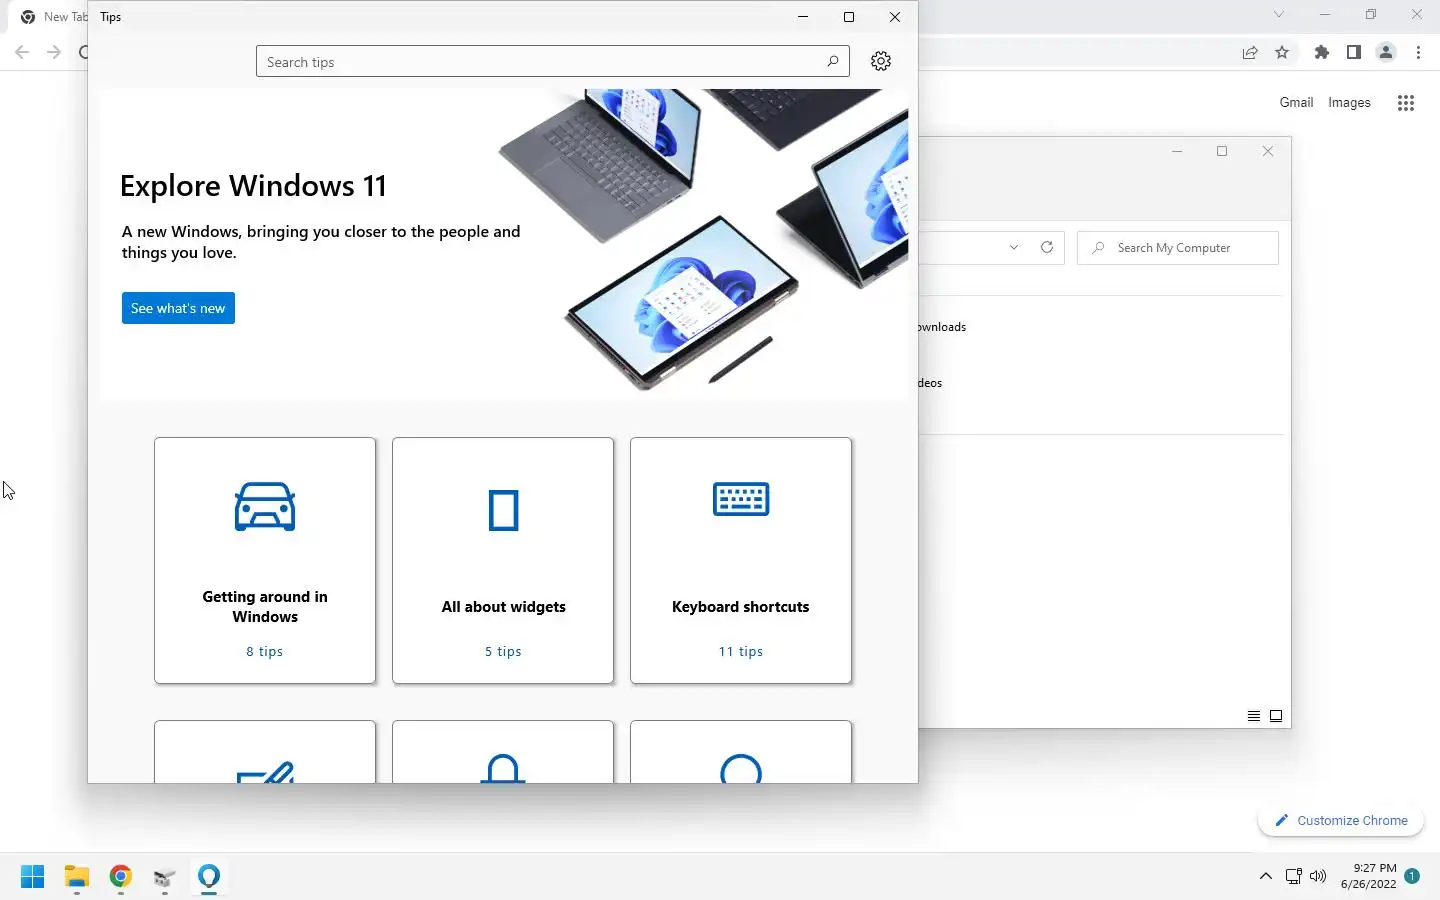
Task: Open Chrome's three-dot menu
Action: pyautogui.click(x=1418, y=53)
